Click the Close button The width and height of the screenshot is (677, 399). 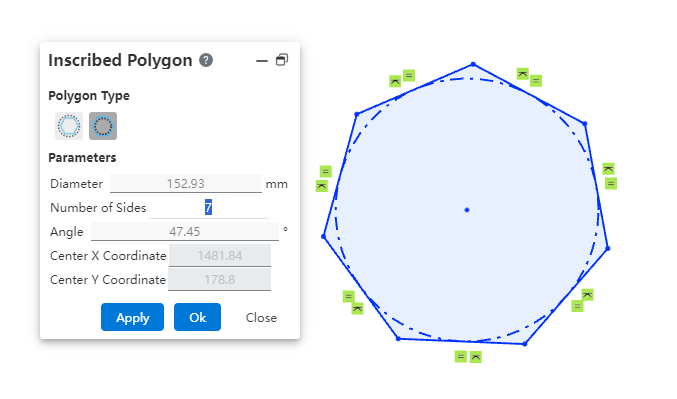pyautogui.click(x=261, y=318)
